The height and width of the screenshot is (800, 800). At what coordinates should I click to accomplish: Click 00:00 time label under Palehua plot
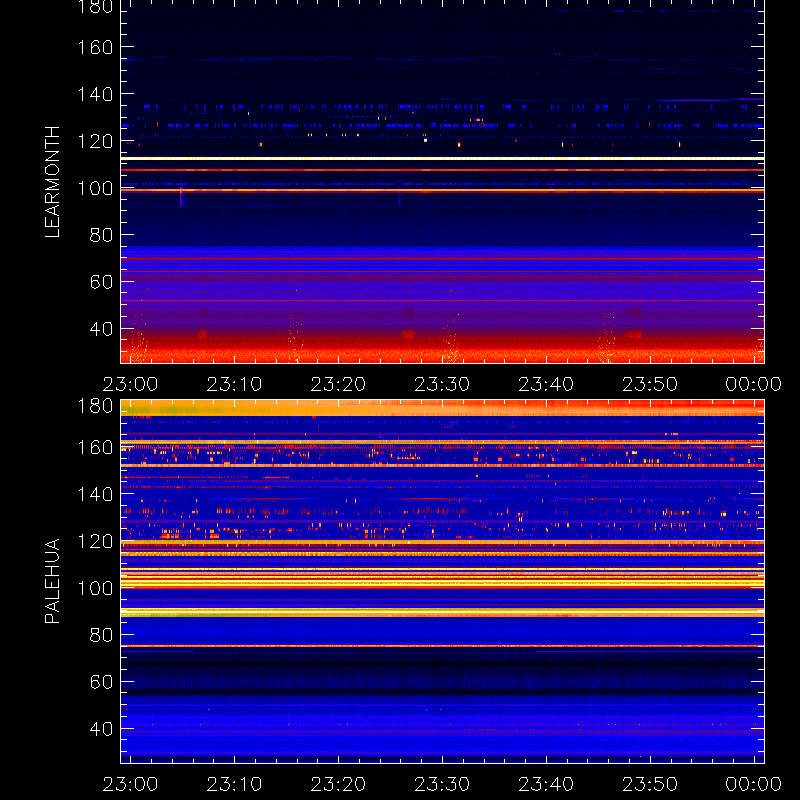tap(754, 784)
